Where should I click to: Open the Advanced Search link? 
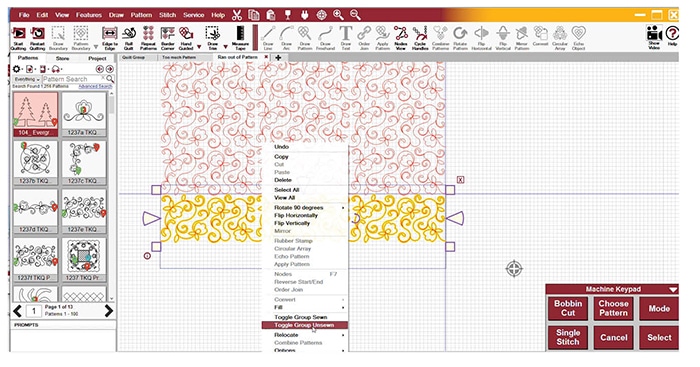click(x=95, y=86)
